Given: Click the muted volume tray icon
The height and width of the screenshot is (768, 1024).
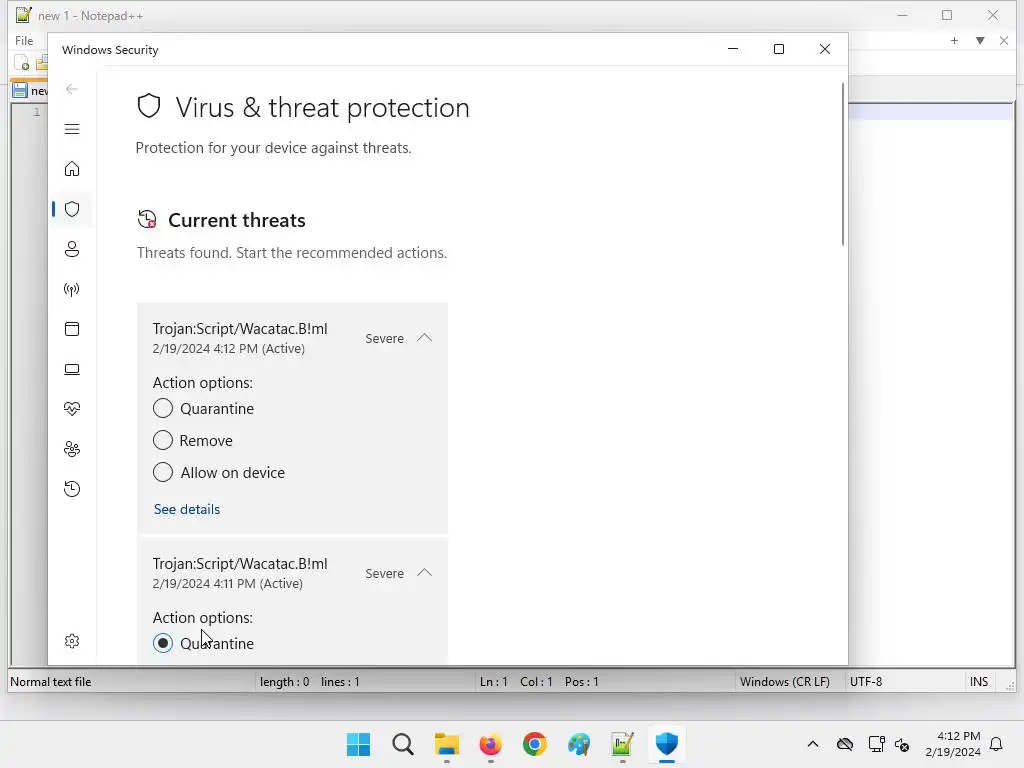Looking at the screenshot, I should tap(903, 744).
